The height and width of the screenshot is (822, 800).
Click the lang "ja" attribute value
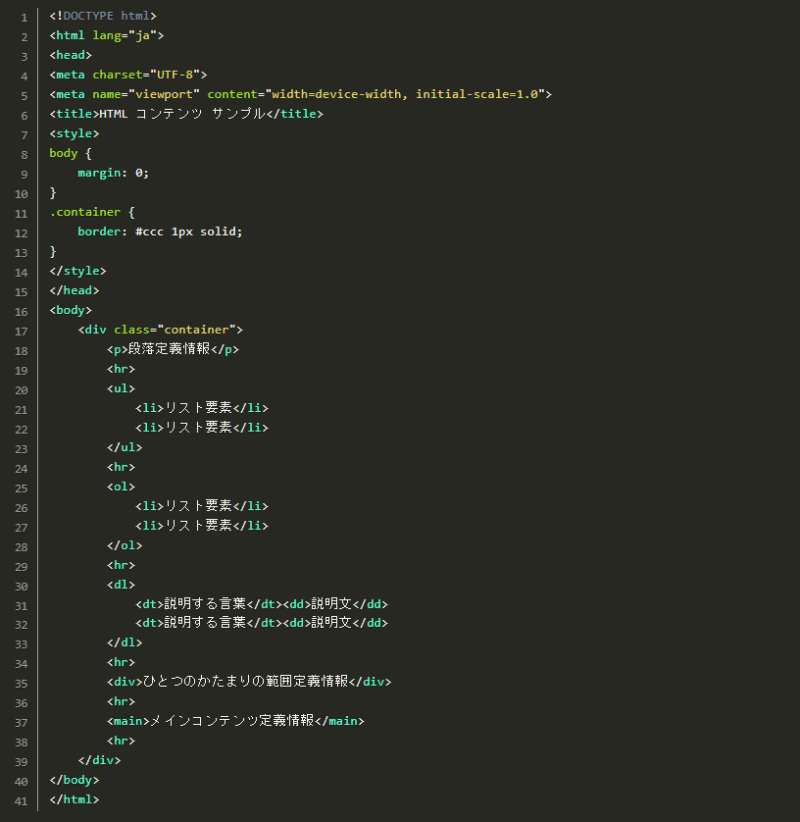(x=146, y=36)
